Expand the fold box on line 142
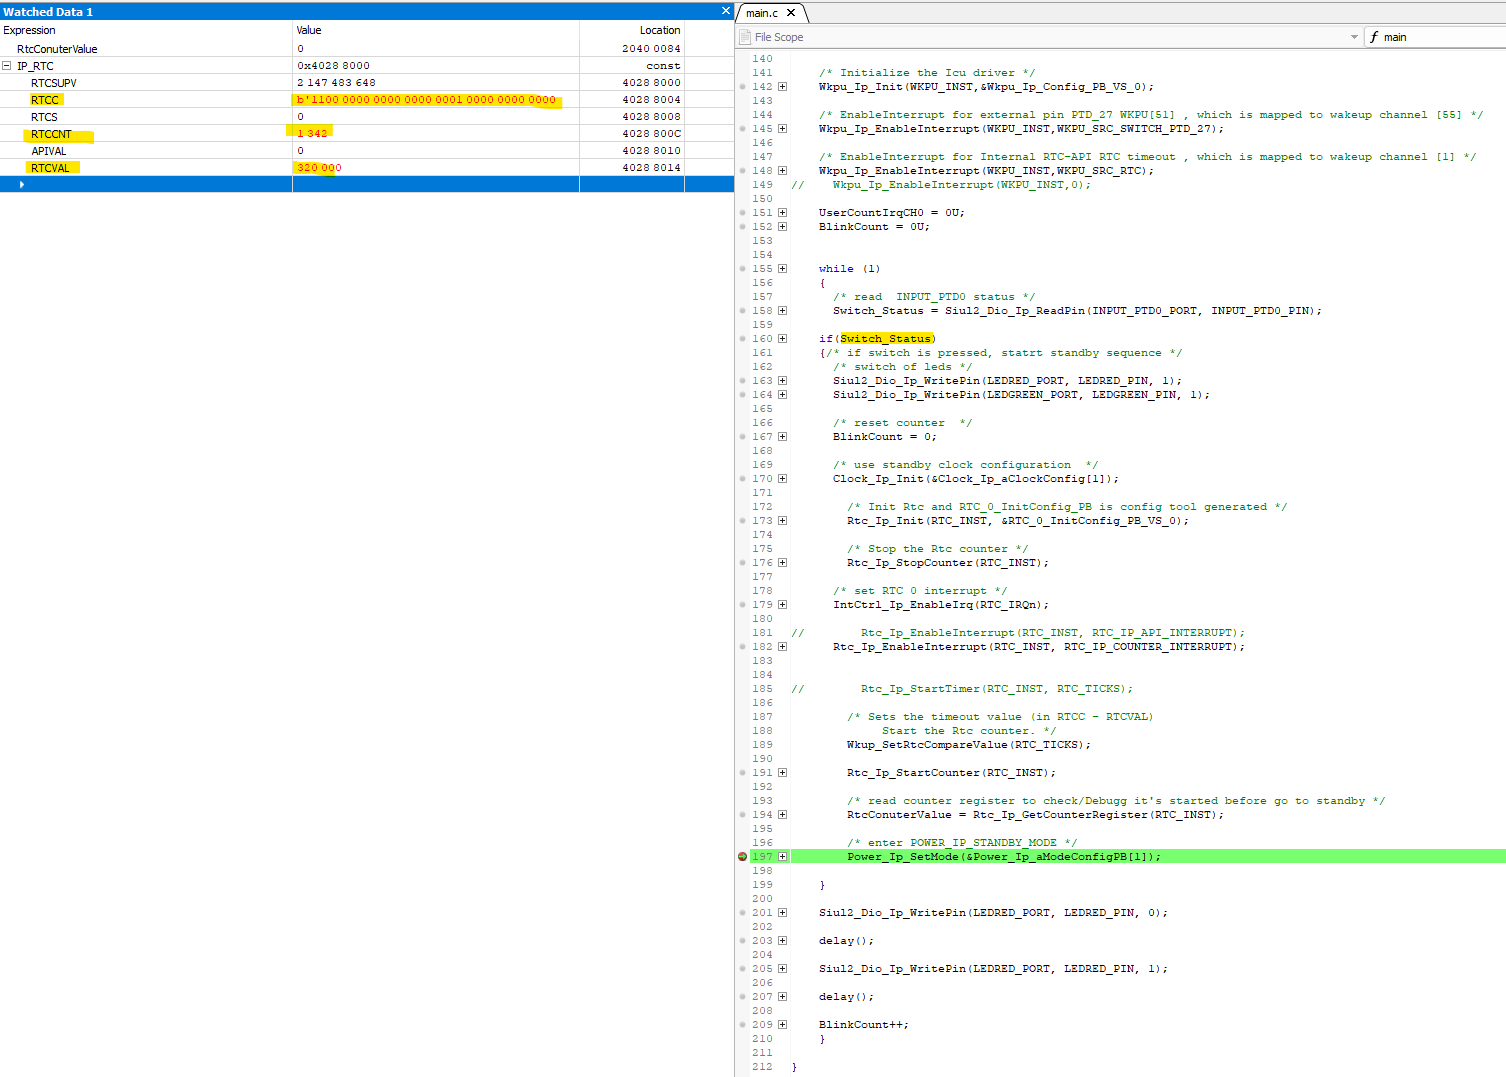The image size is (1506, 1077). (x=783, y=87)
